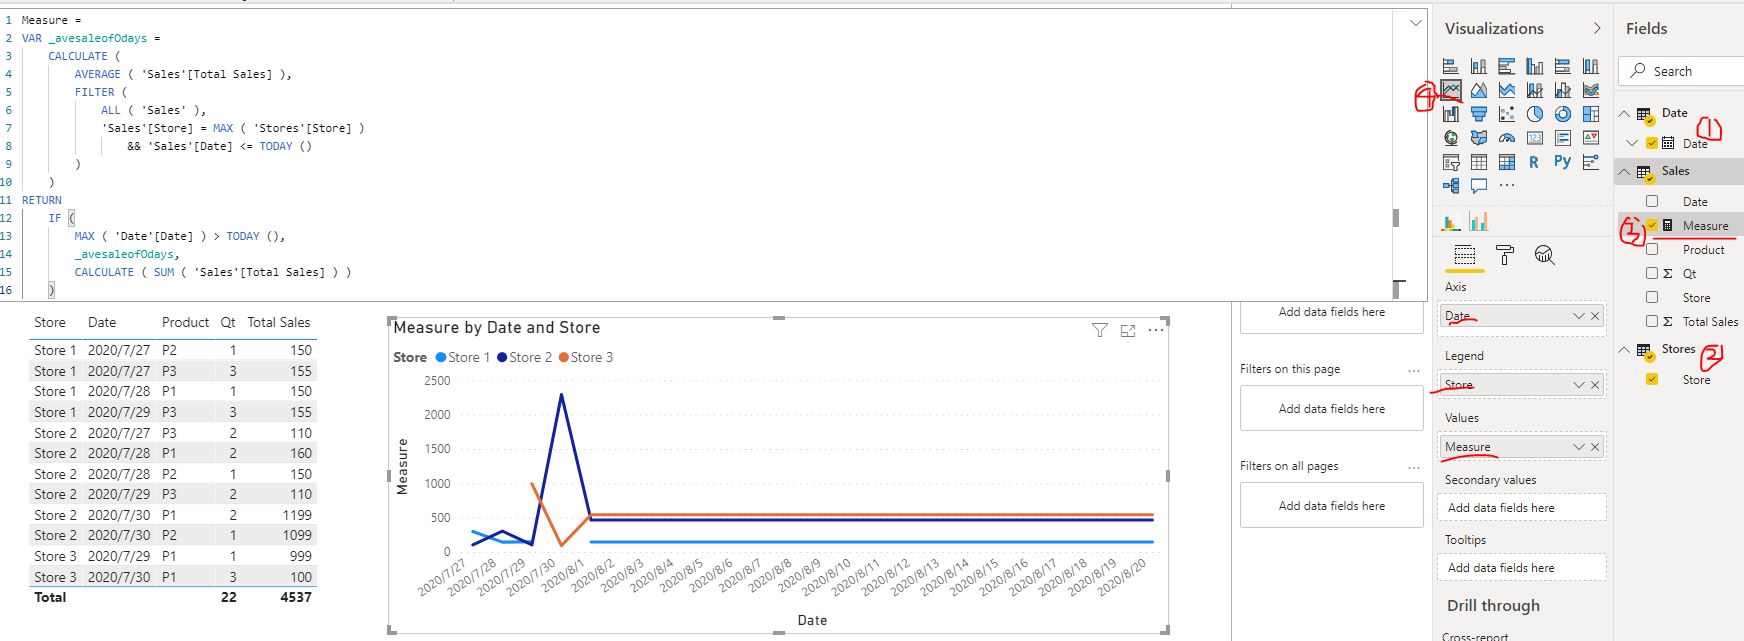The height and width of the screenshot is (641, 1744).
Task: Insert a donut chart visual
Action: (1563, 114)
